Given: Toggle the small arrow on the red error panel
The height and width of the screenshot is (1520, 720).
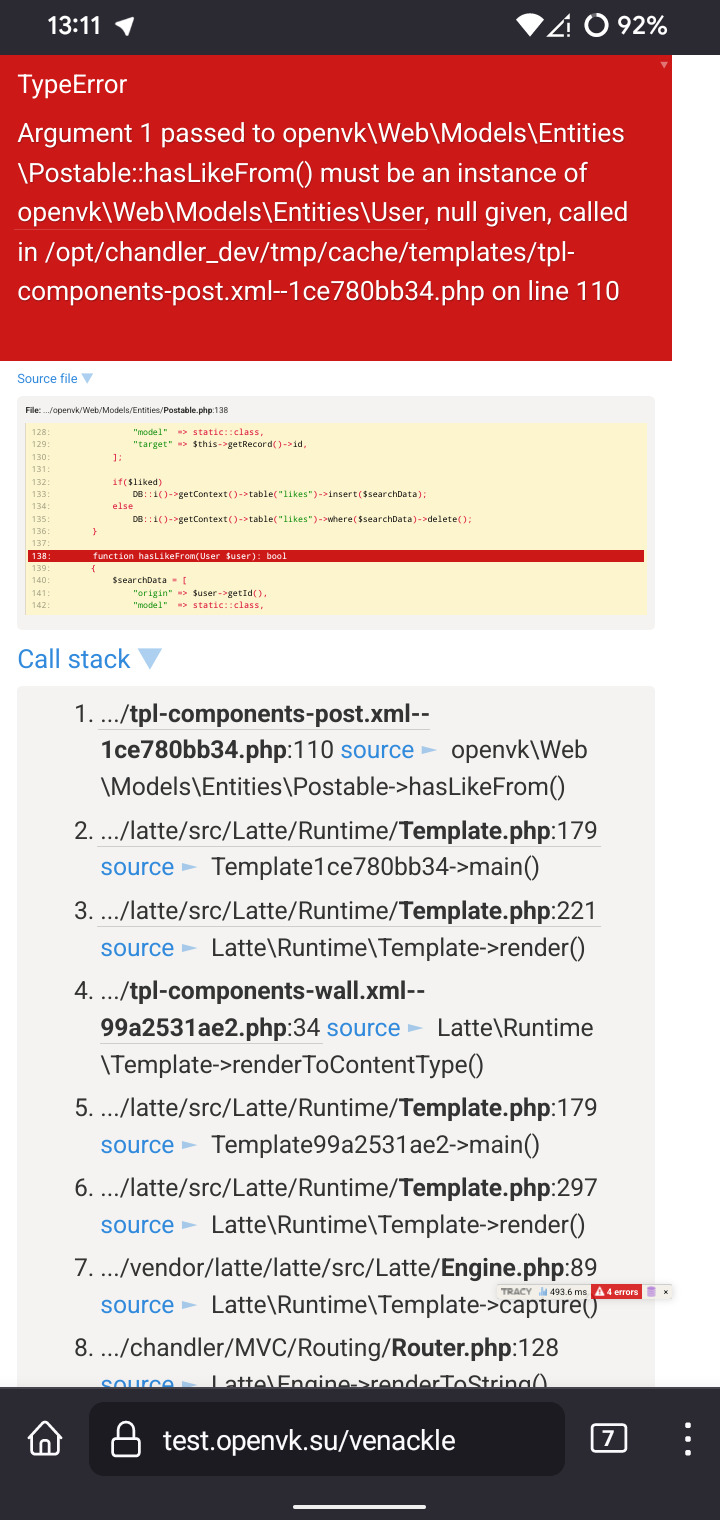Looking at the screenshot, I should tap(664, 65).
